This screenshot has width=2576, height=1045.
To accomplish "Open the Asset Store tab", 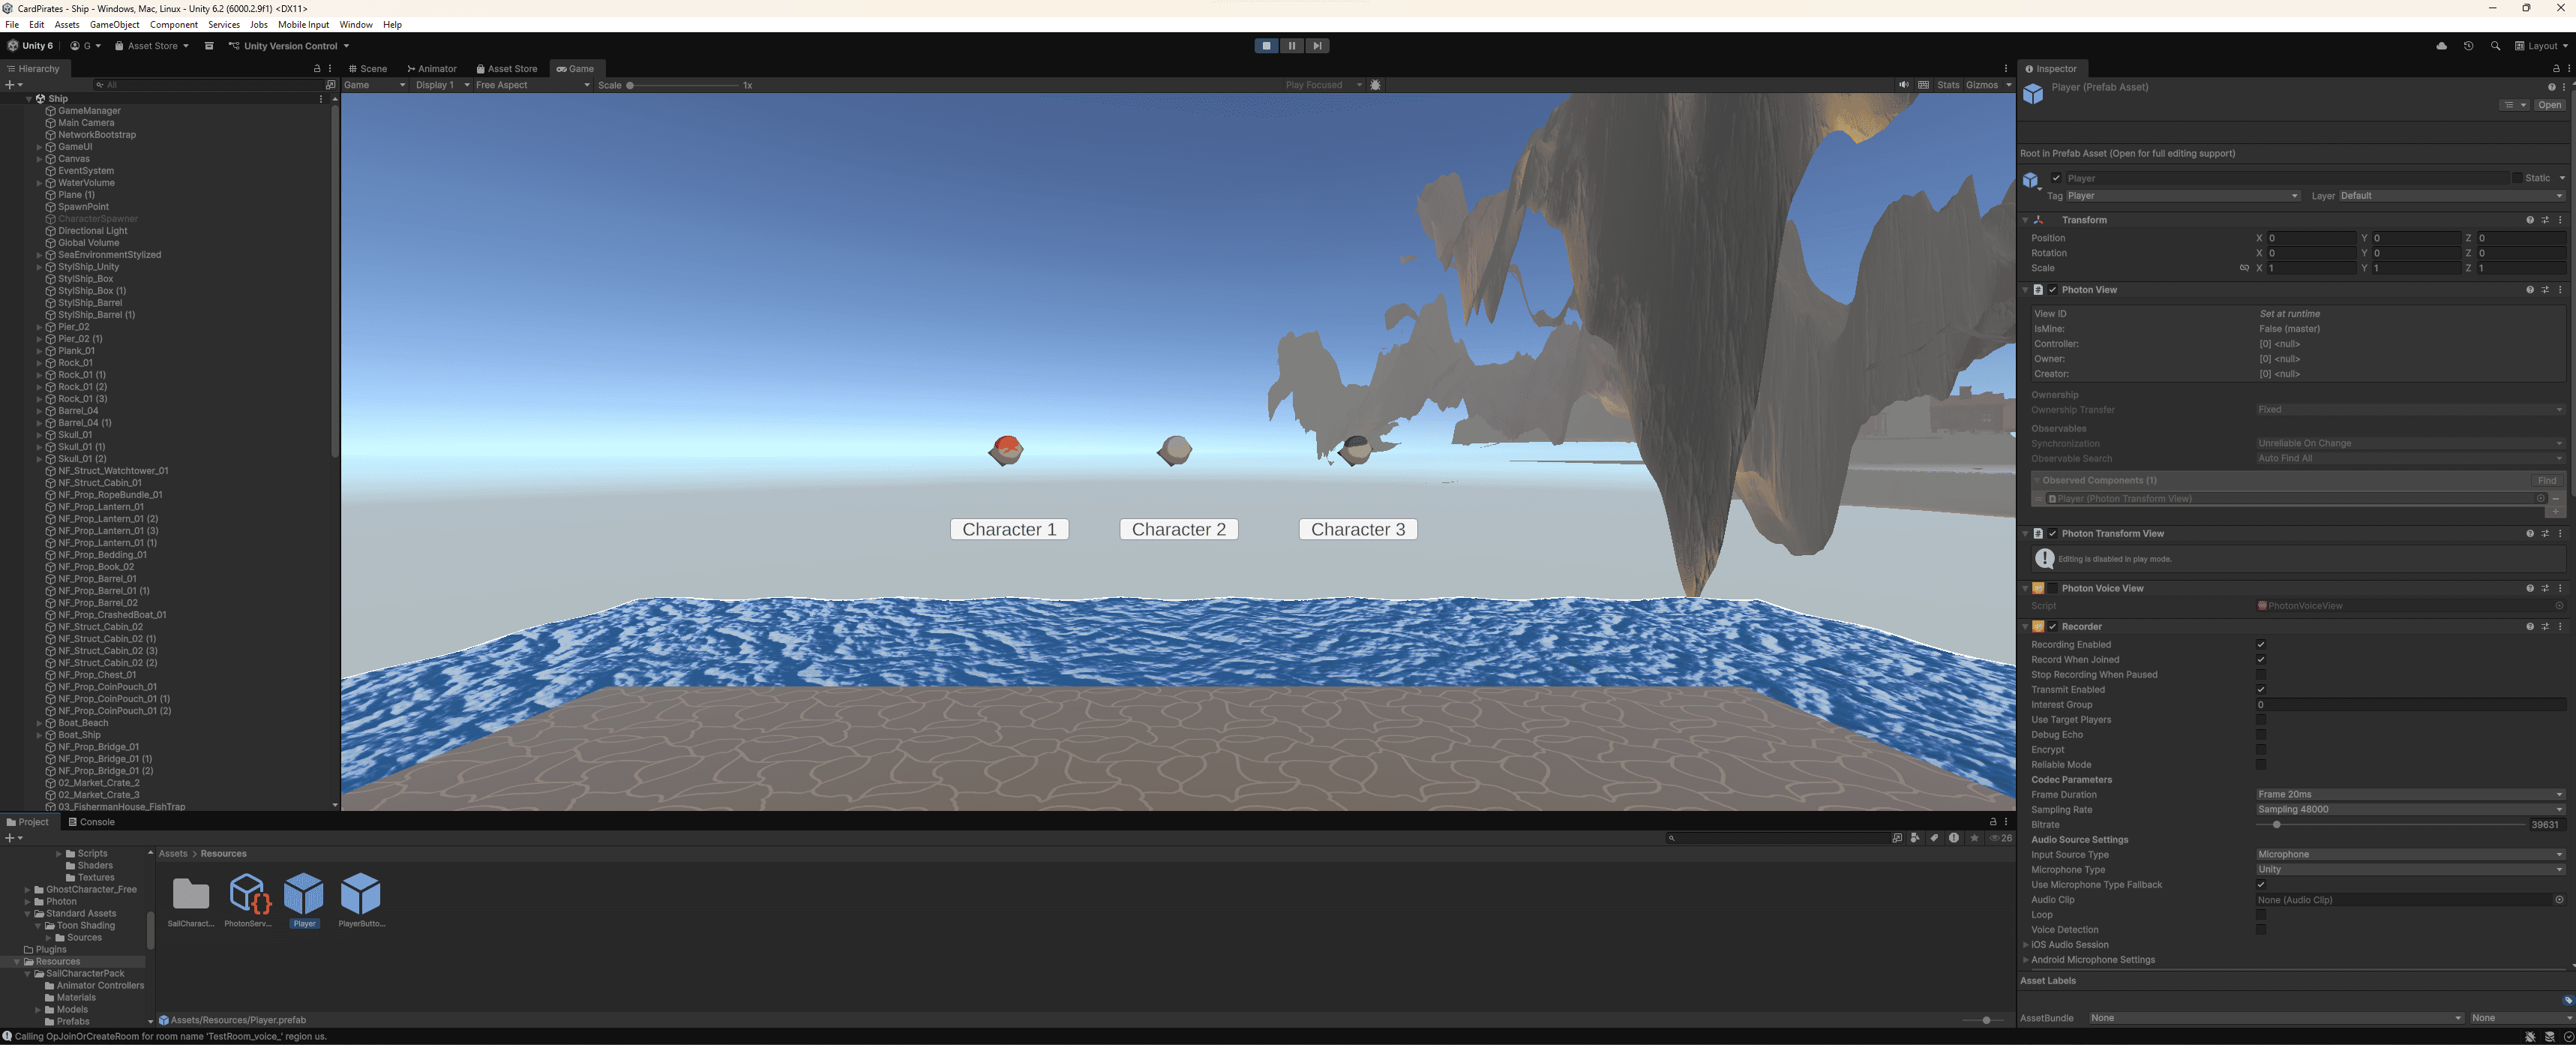I will pos(508,68).
